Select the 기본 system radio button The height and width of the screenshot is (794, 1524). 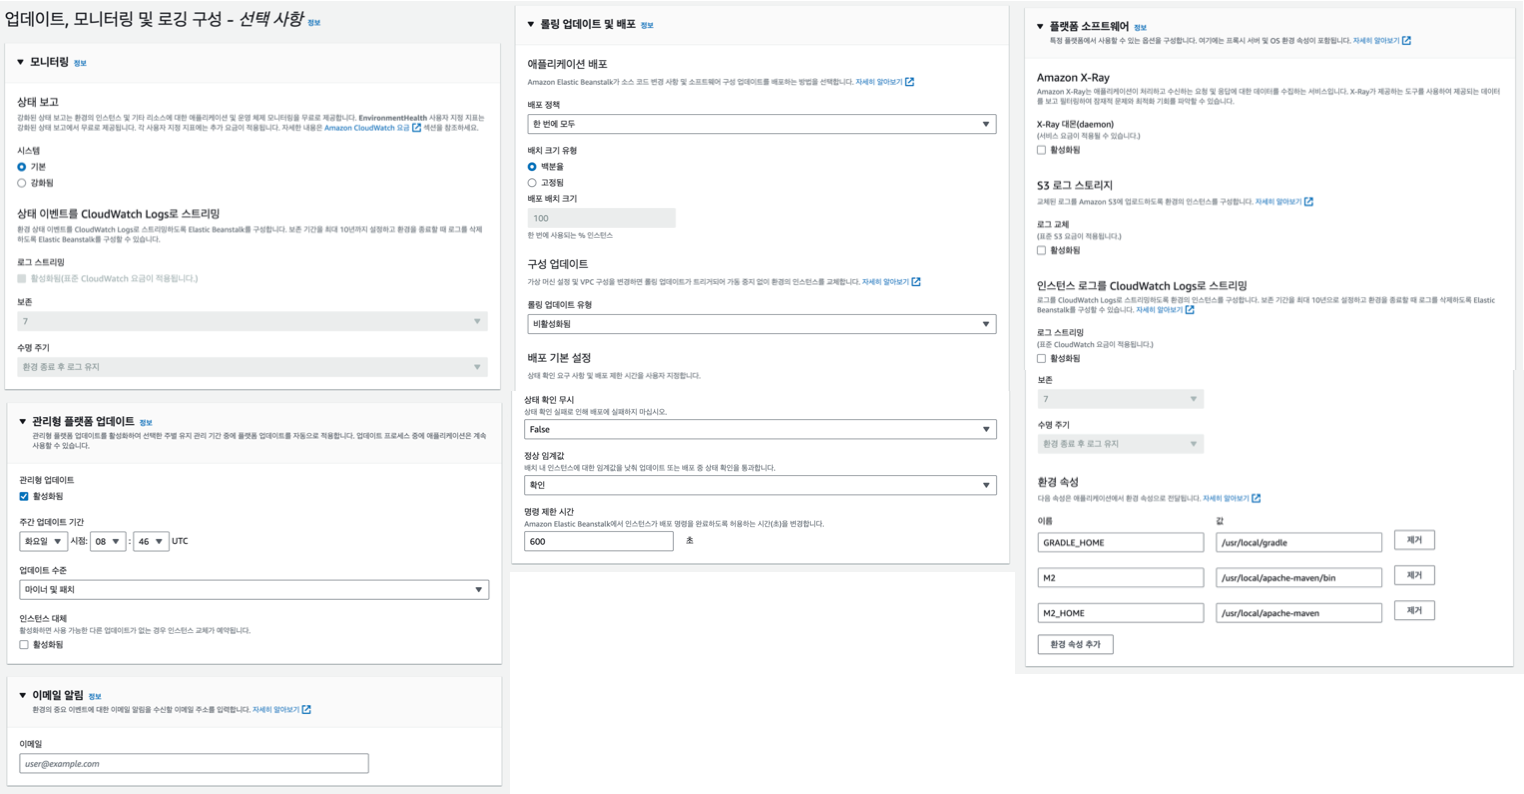22,167
